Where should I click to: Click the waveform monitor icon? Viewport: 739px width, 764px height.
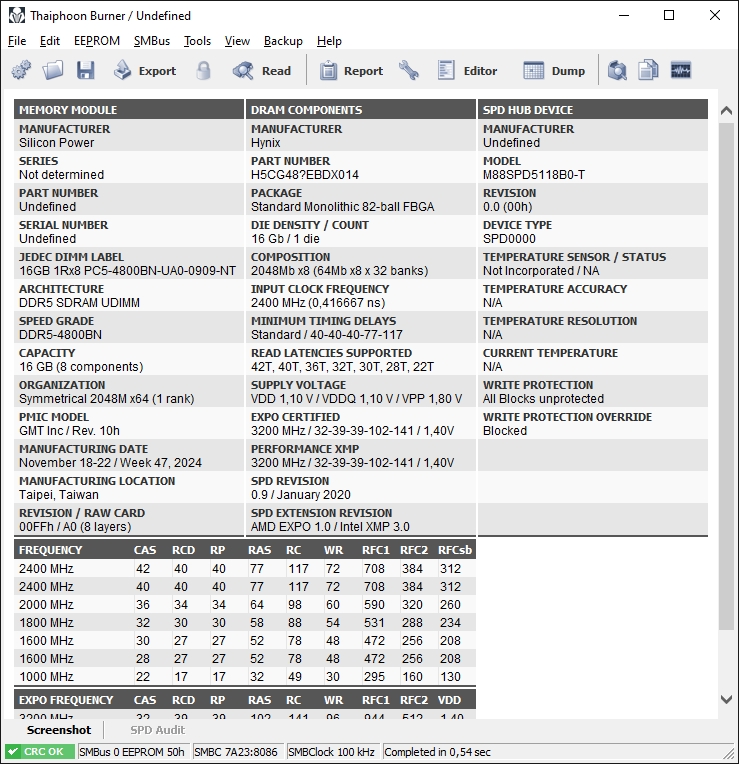[x=681, y=70]
